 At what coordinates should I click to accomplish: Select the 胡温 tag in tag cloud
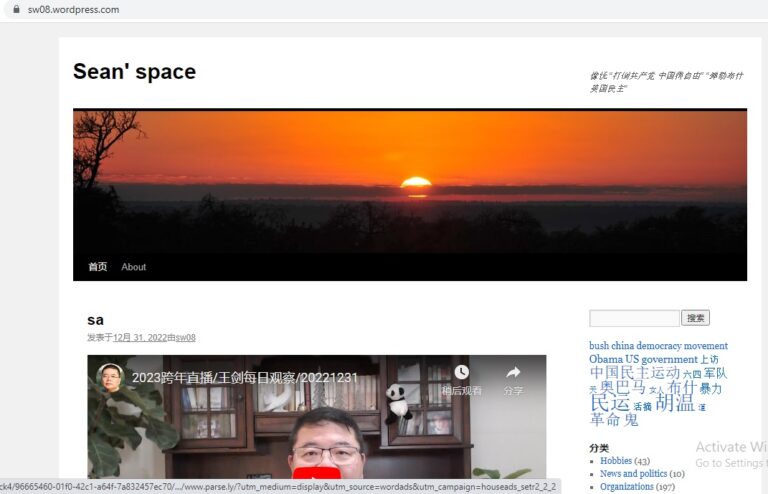pos(675,403)
